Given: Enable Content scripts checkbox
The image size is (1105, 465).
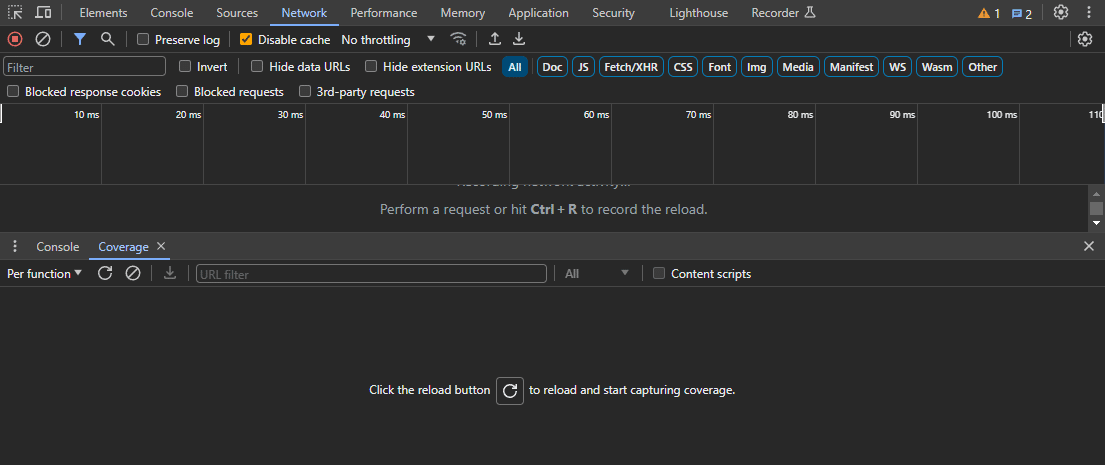Looking at the screenshot, I should click(659, 273).
